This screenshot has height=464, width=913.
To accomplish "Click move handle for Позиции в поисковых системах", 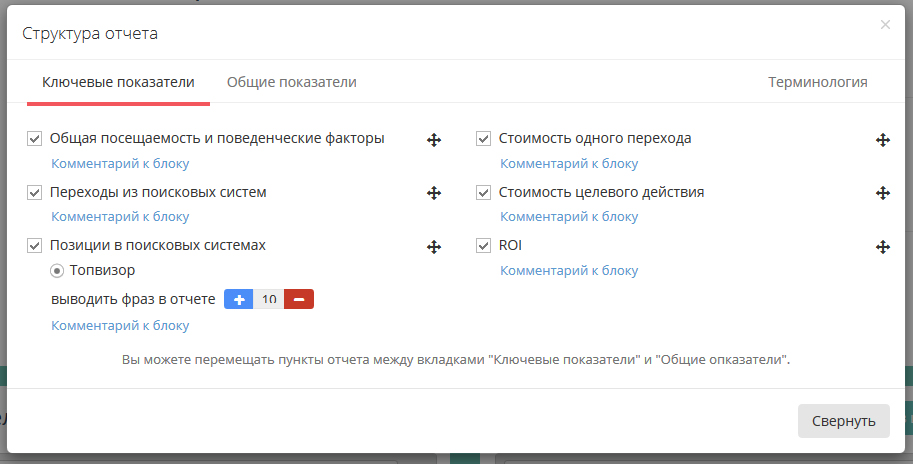I will (x=434, y=247).
